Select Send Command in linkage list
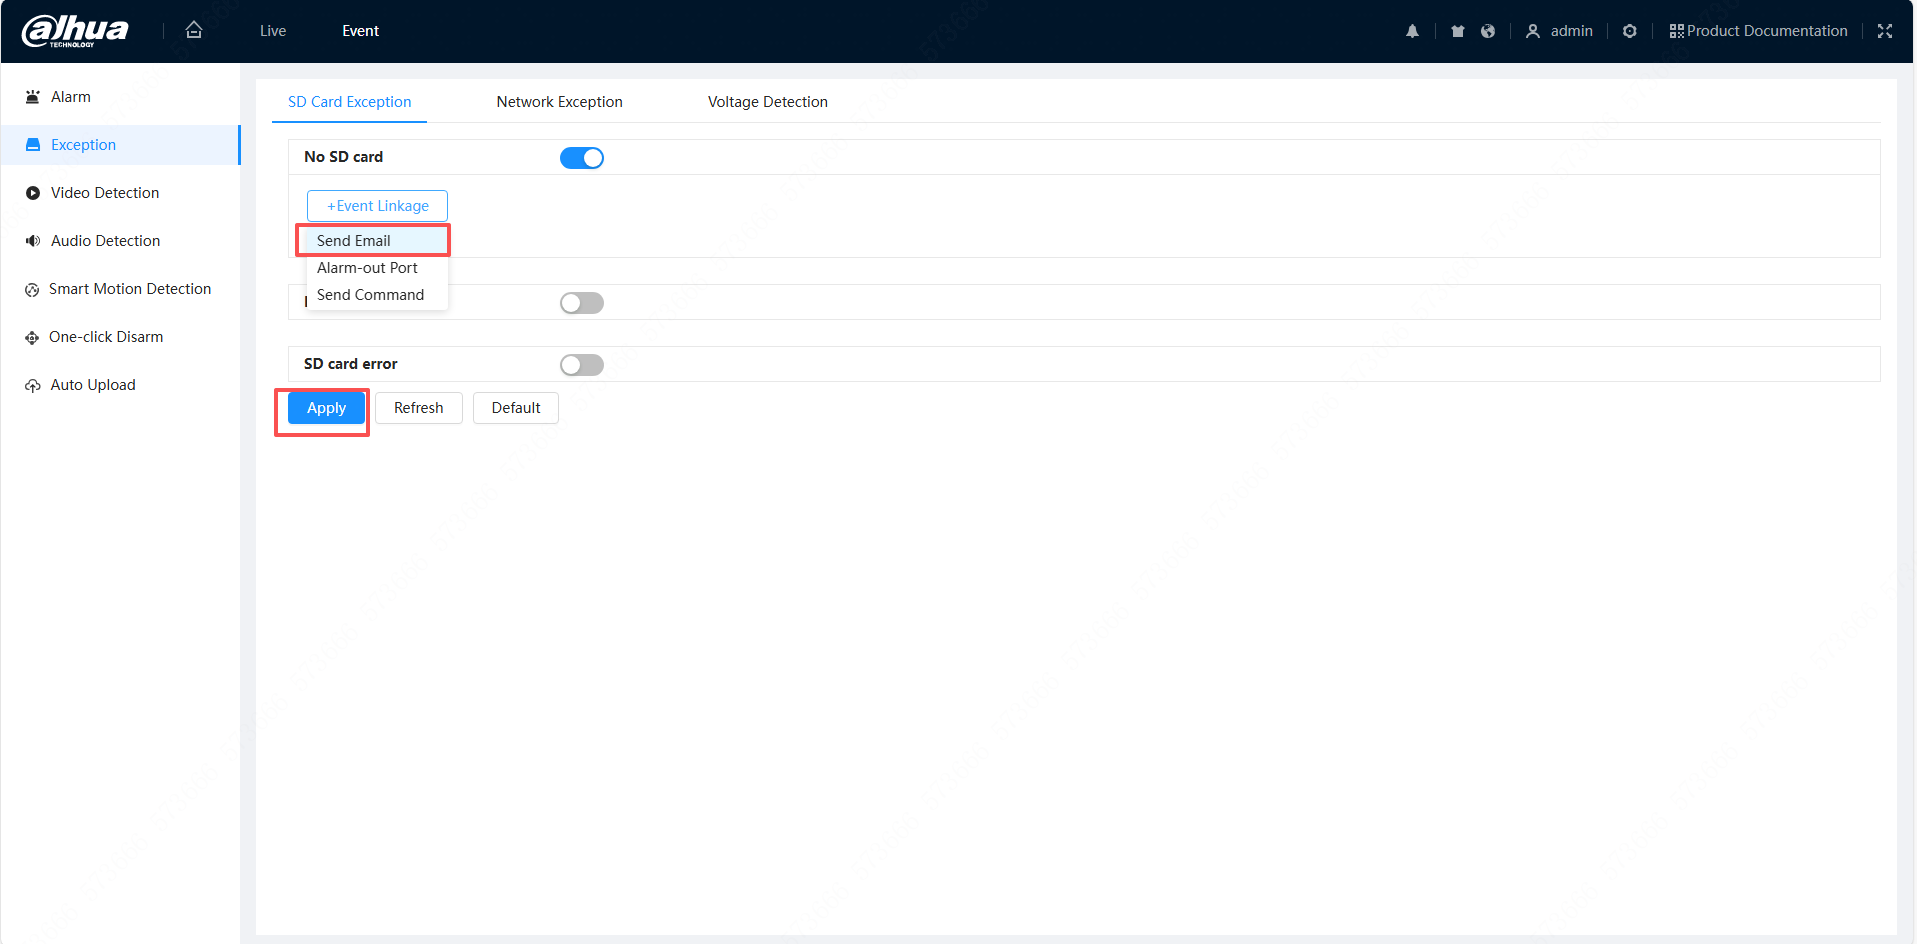Image resolution: width=1917 pixels, height=944 pixels. click(370, 295)
